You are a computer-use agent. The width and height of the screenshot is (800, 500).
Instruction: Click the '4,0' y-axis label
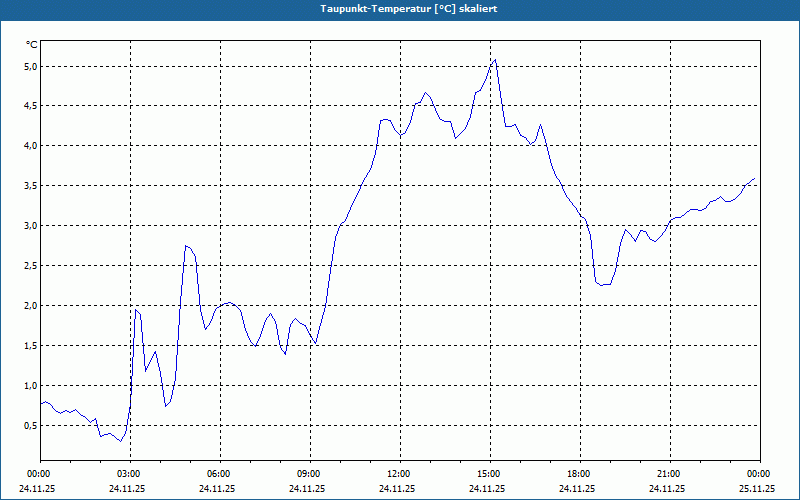(x=31, y=146)
